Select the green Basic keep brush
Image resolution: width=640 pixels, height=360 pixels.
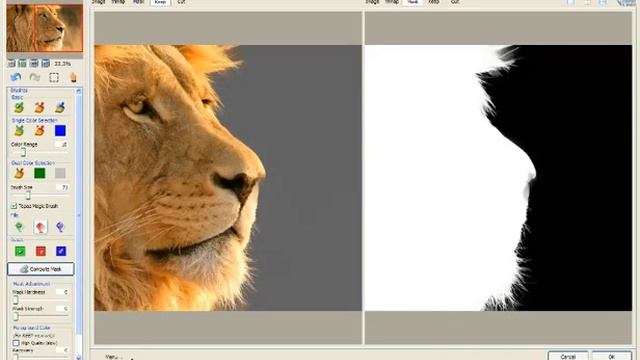click(19, 107)
